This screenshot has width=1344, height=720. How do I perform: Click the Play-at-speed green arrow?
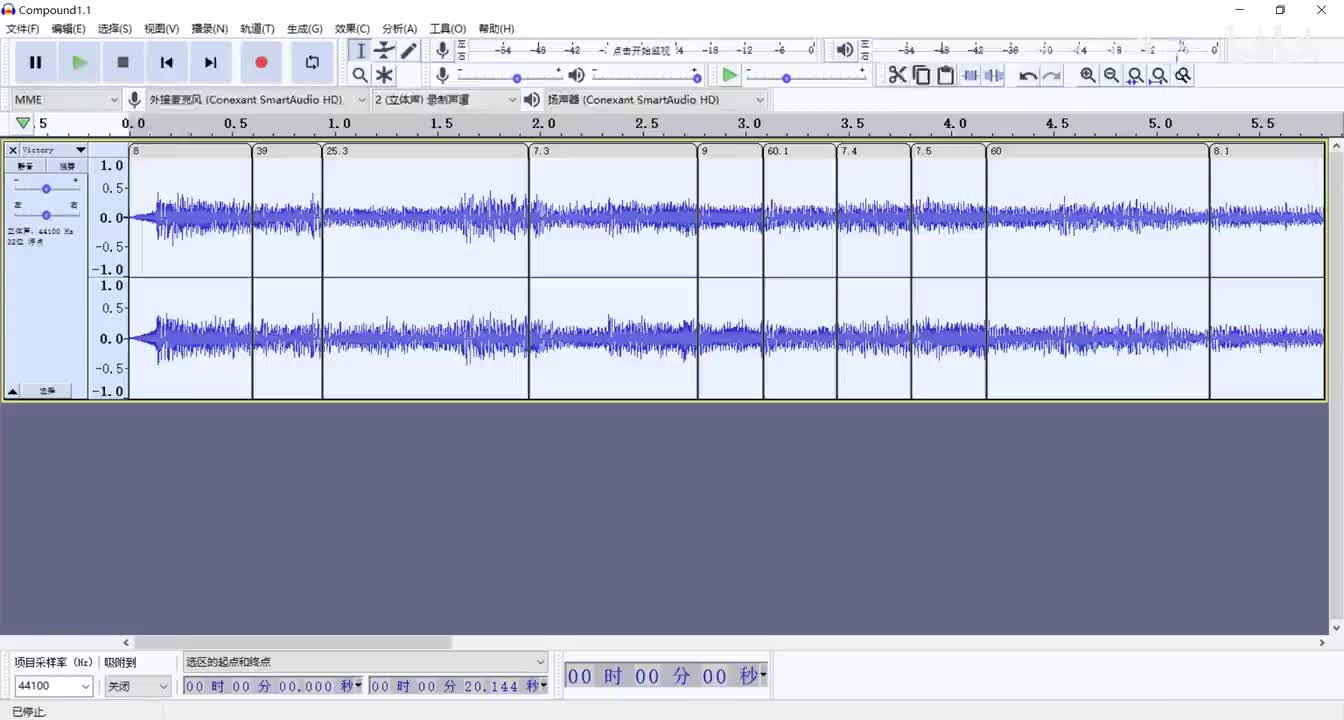click(x=730, y=75)
